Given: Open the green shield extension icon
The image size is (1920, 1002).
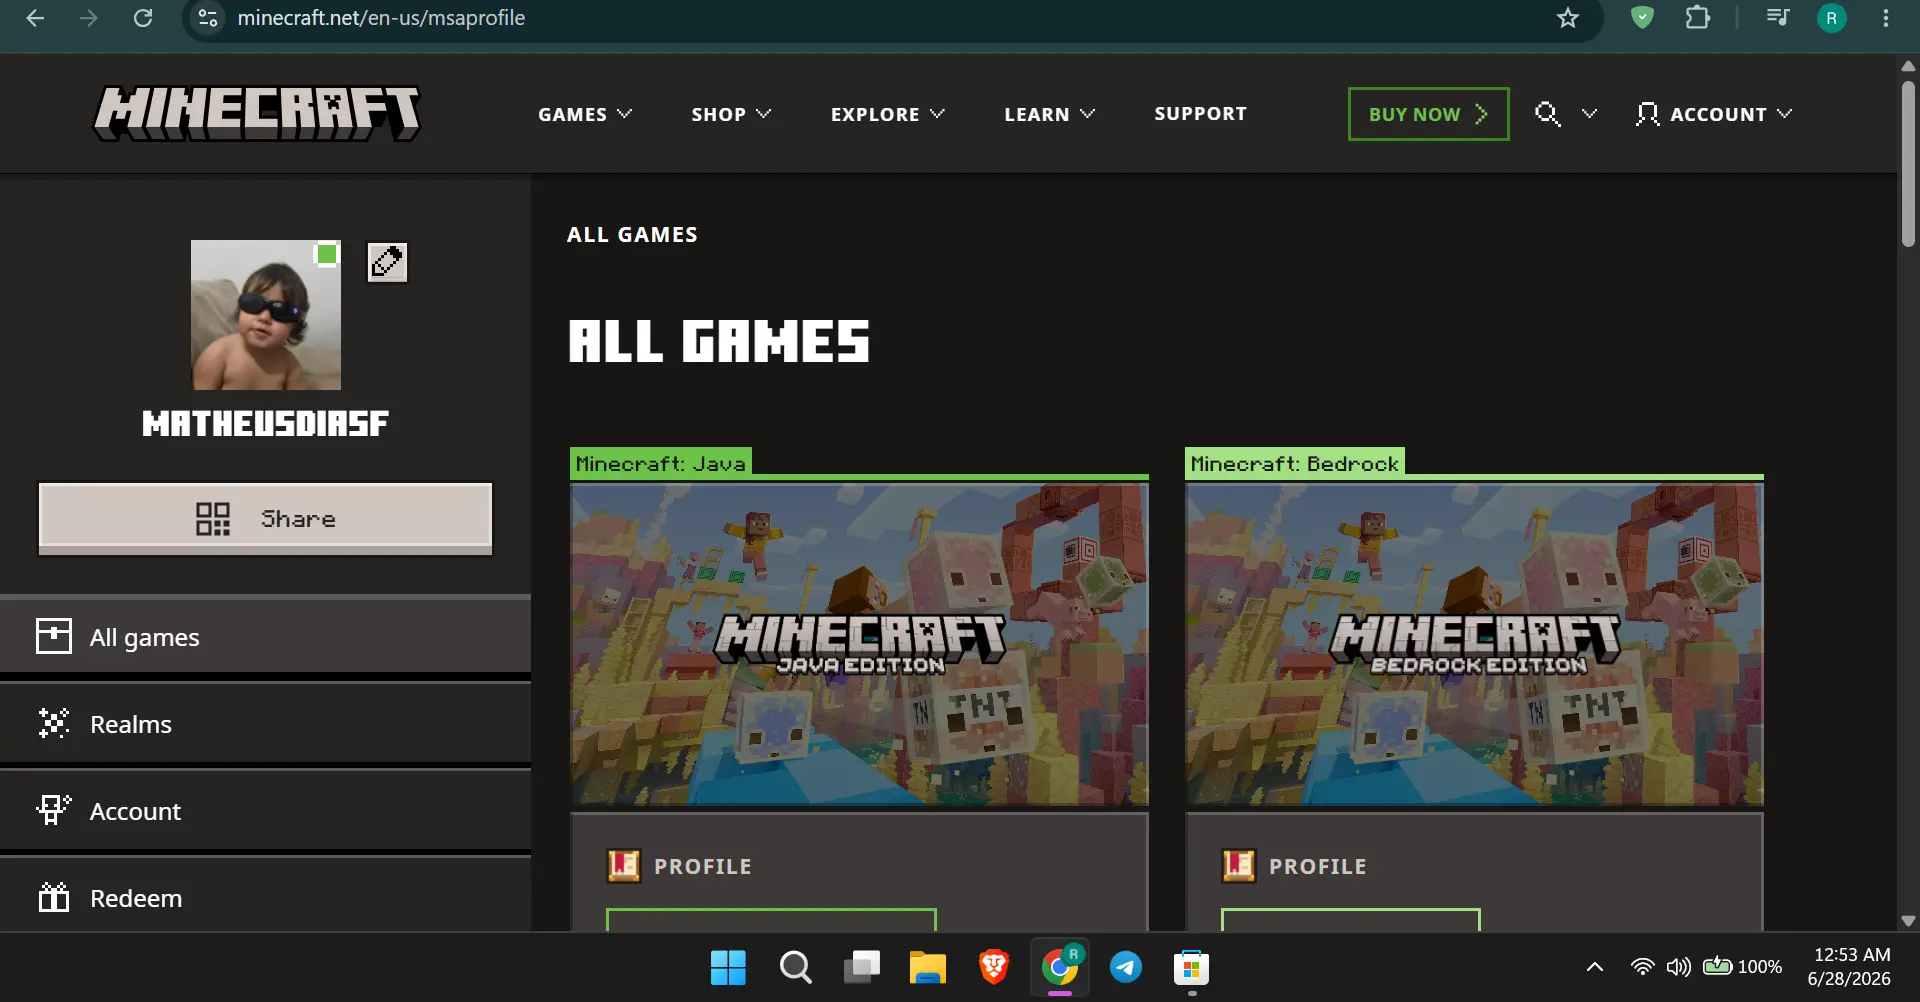Looking at the screenshot, I should (x=1642, y=17).
